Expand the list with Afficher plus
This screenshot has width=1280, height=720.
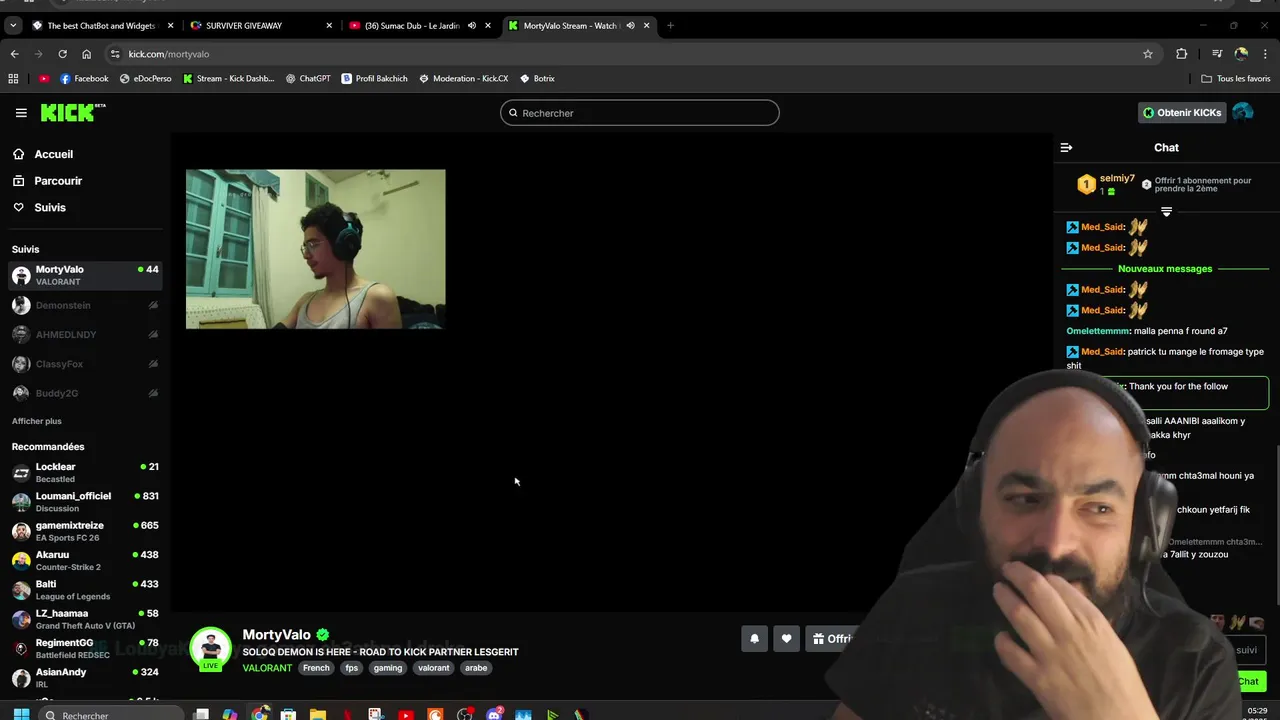click(37, 421)
